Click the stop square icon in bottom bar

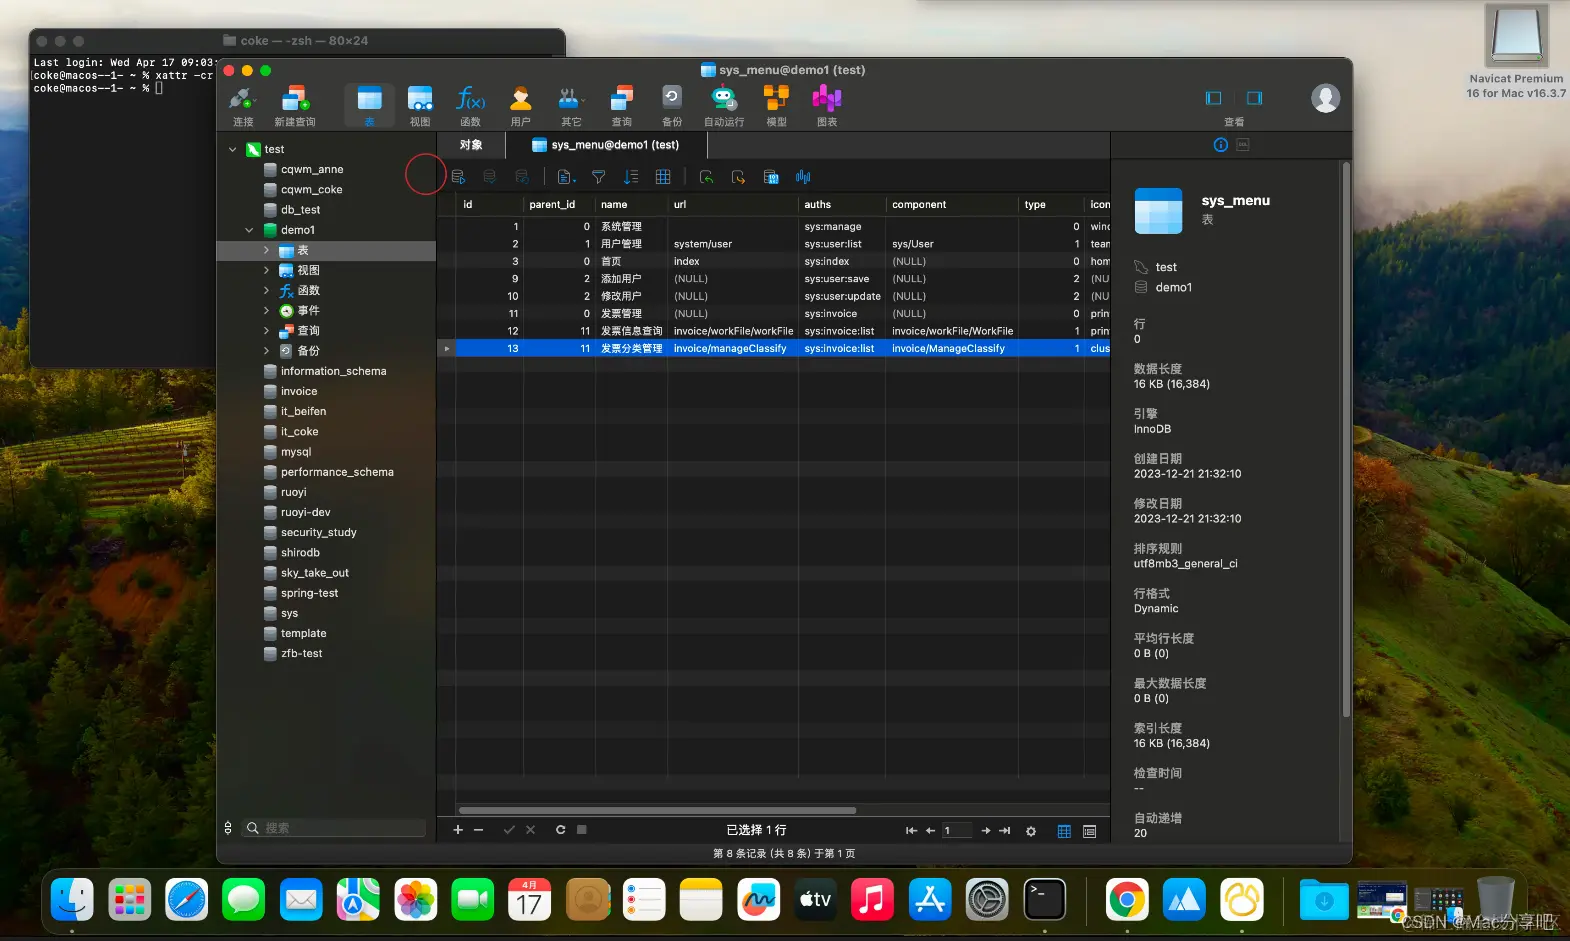click(582, 830)
